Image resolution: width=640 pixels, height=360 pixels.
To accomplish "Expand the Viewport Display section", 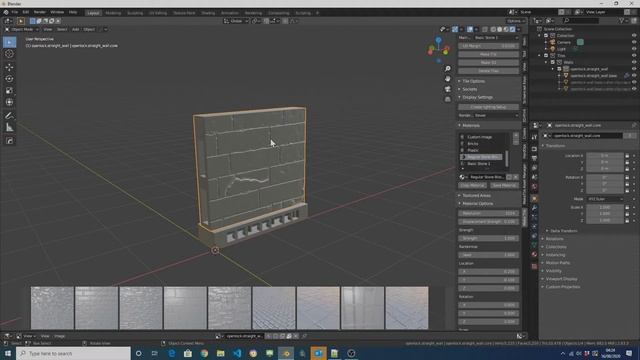I will click(x=560, y=279).
